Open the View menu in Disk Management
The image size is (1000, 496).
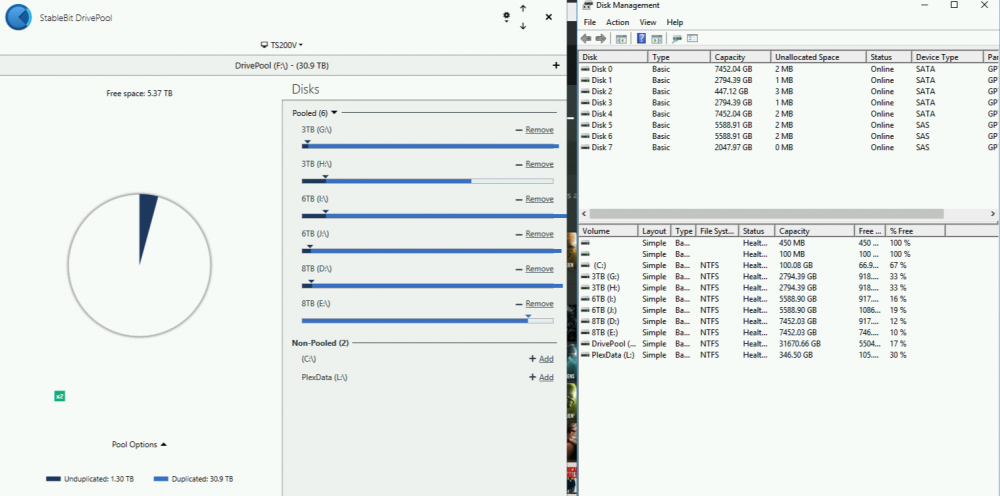(x=648, y=22)
